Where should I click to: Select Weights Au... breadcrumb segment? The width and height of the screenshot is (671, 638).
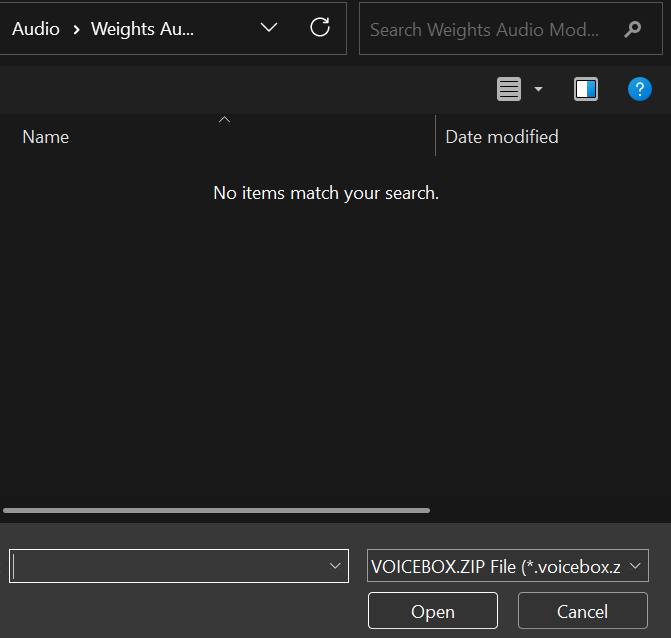tap(142, 29)
